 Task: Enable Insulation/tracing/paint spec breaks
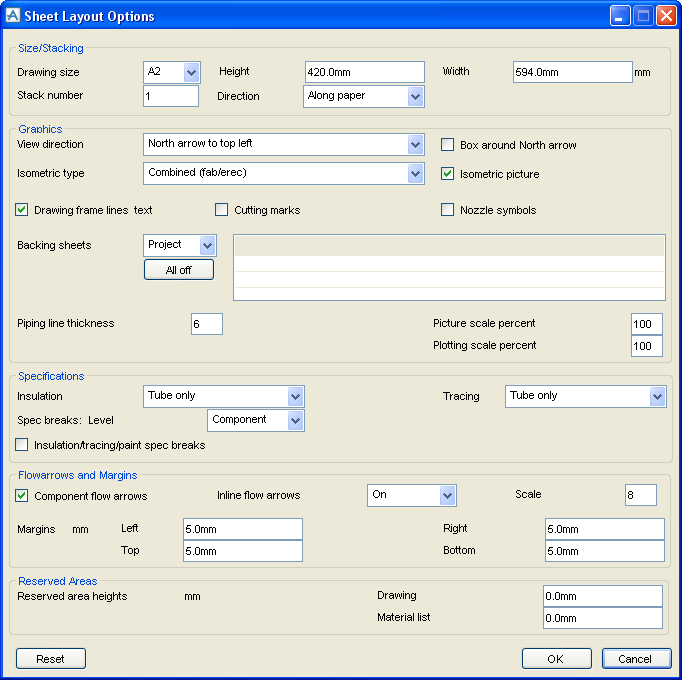click(x=22, y=445)
